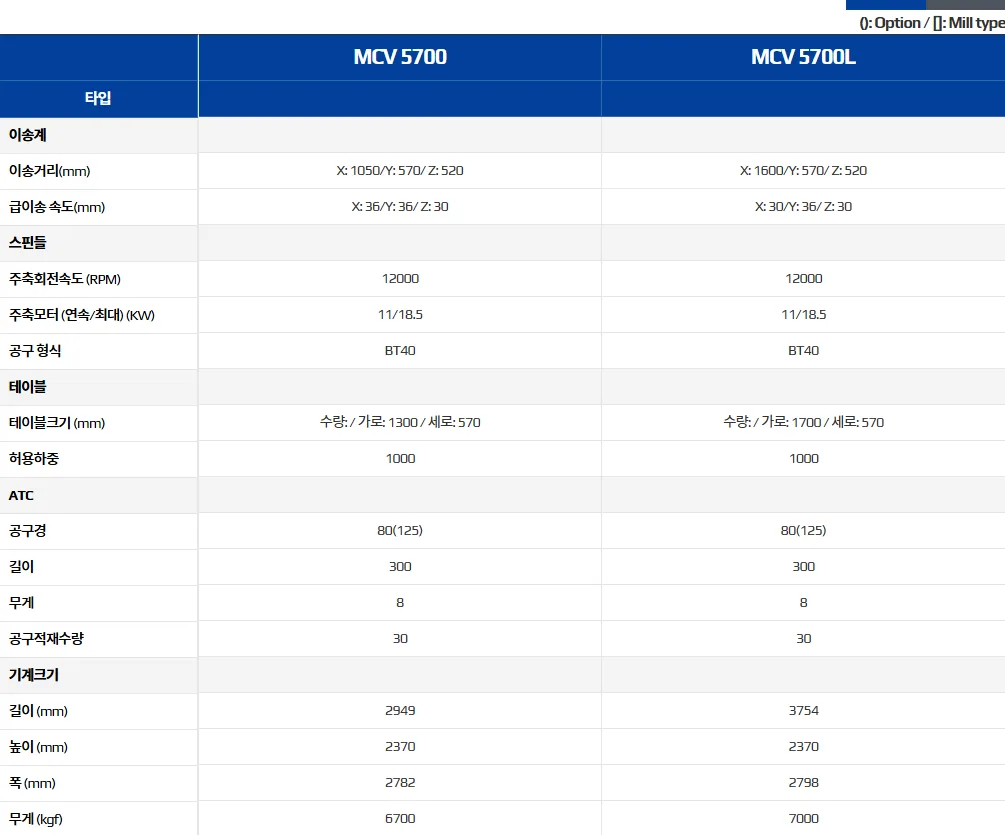1005x835 pixels.
Task: Click tool capacity 30 under MCV 5700L
Action: [x=803, y=639]
